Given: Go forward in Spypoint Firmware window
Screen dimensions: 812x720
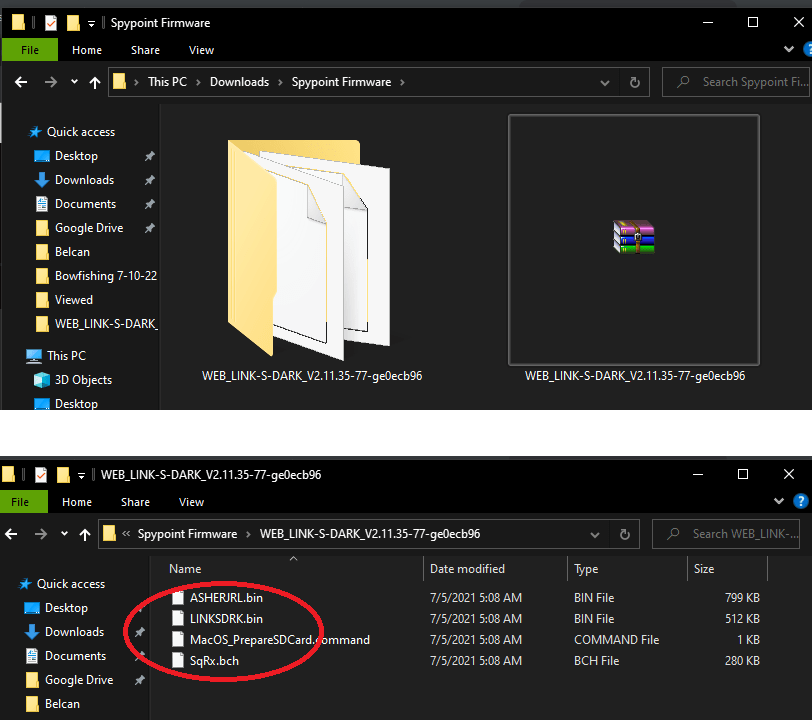Looking at the screenshot, I should pyautogui.click(x=51, y=82).
